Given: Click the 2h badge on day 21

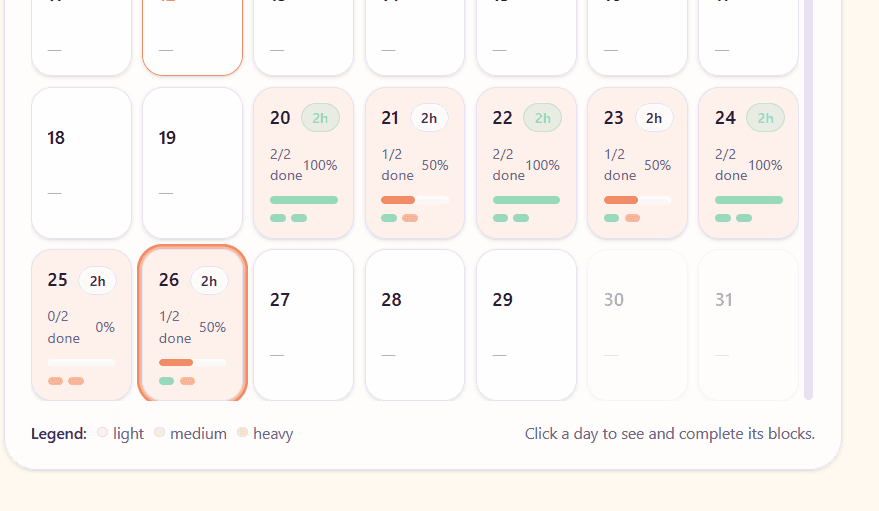Looking at the screenshot, I should coord(429,118).
